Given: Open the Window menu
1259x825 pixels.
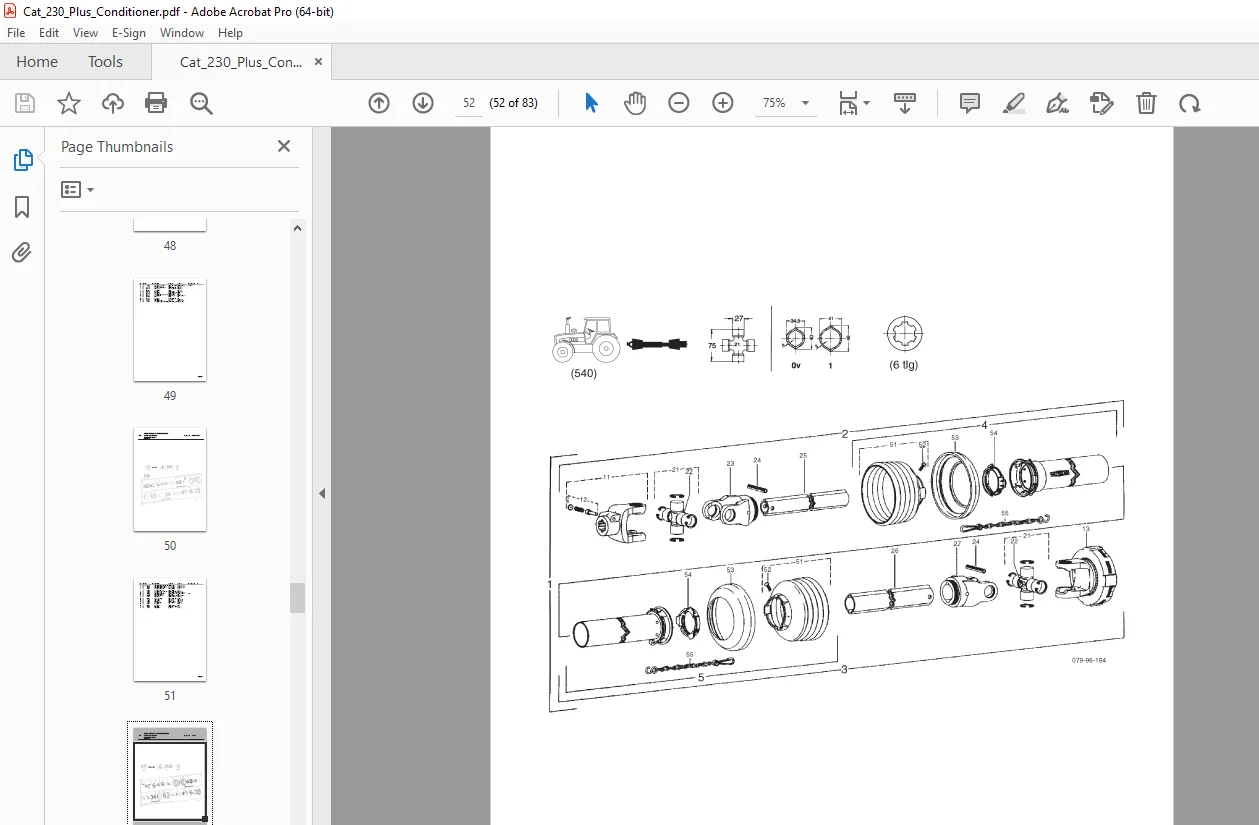Looking at the screenshot, I should click(182, 33).
